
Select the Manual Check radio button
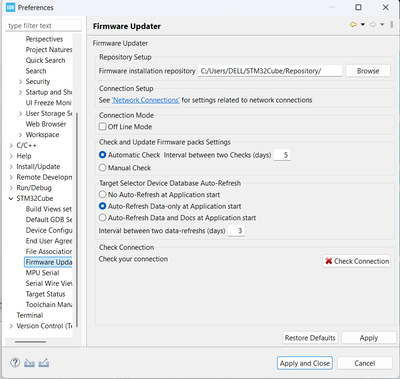click(103, 168)
